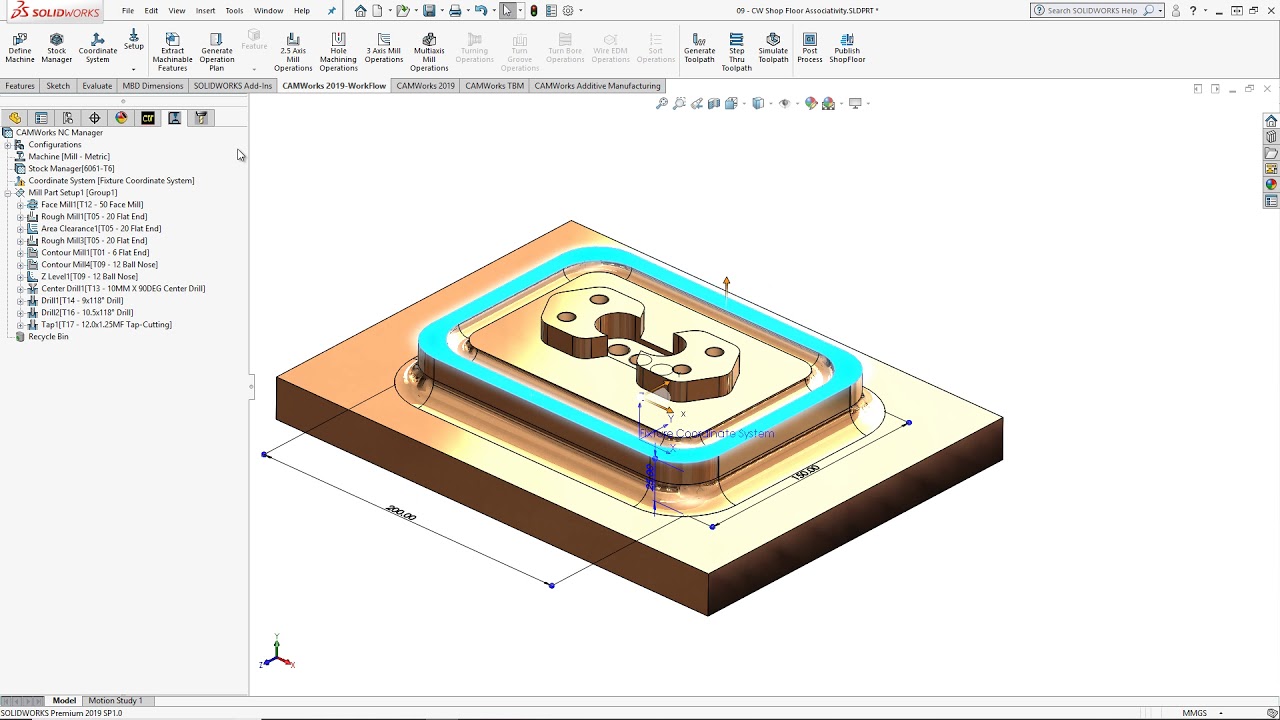Open the DisplayManager color wheel tab
1280x720 pixels.
[122, 118]
